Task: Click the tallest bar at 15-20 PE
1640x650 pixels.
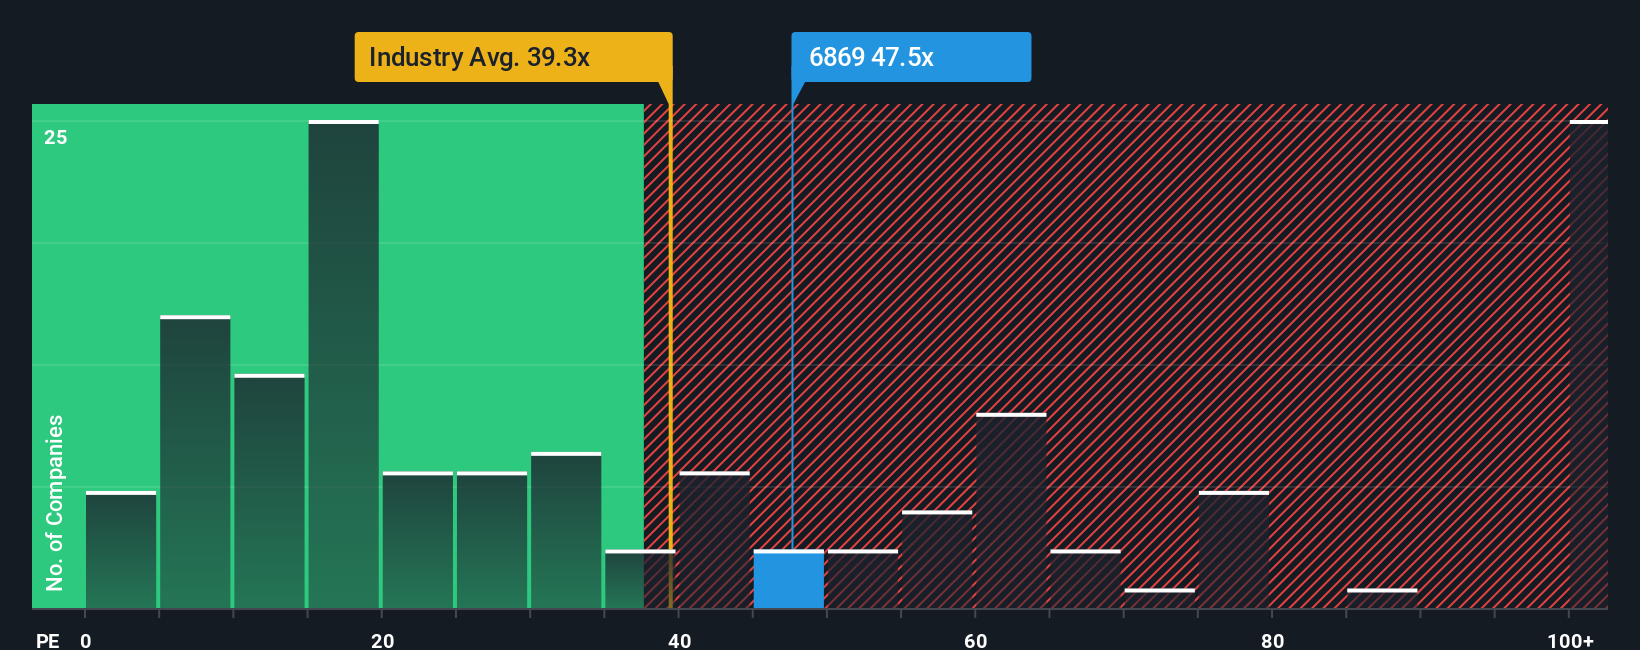Action: pos(344,364)
